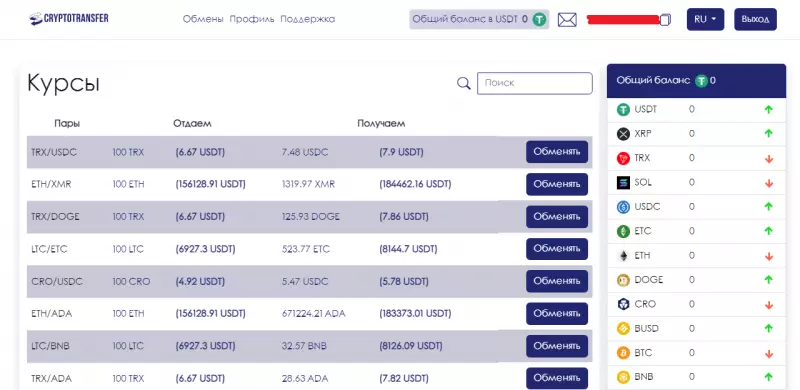This screenshot has width=800, height=390.
Task: Click the 671224.21 ADA value
Action: (x=313, y=313)
